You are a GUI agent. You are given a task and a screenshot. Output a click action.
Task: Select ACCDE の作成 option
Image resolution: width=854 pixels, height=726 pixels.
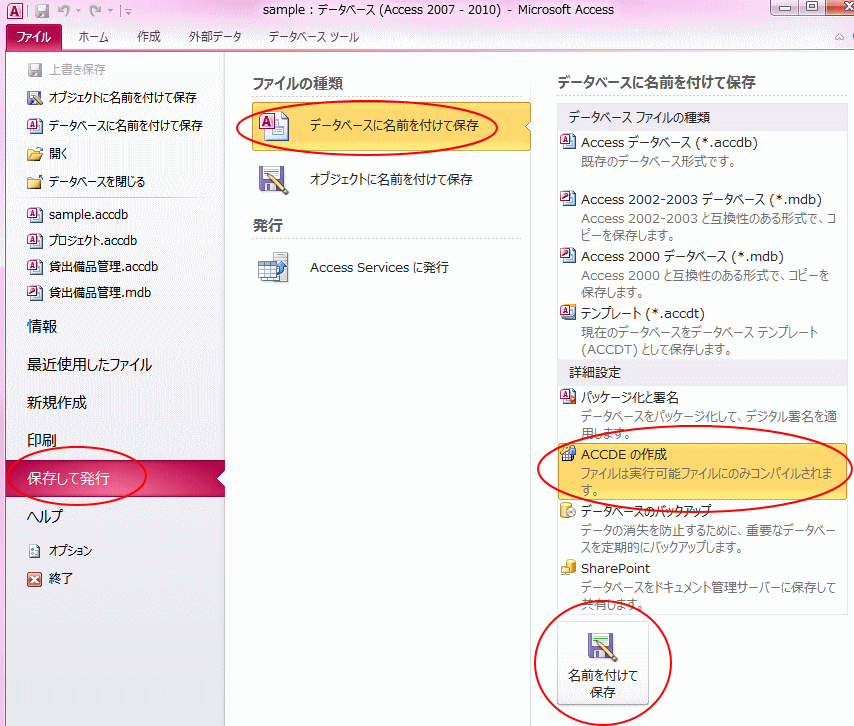coord(702,472)
